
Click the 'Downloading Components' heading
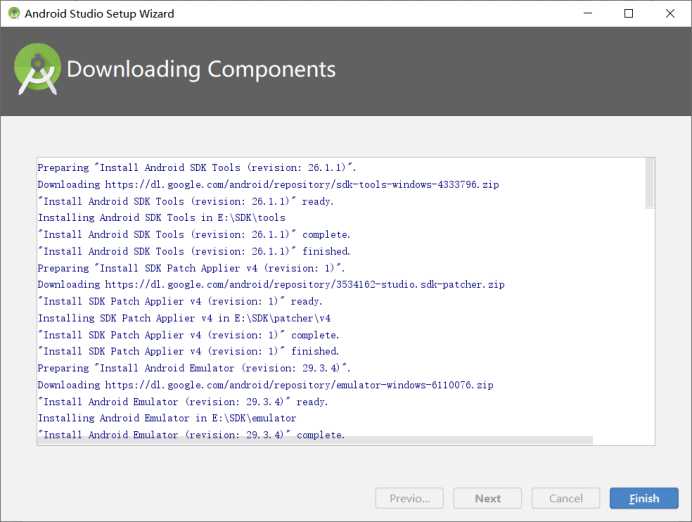coord(201,70)
